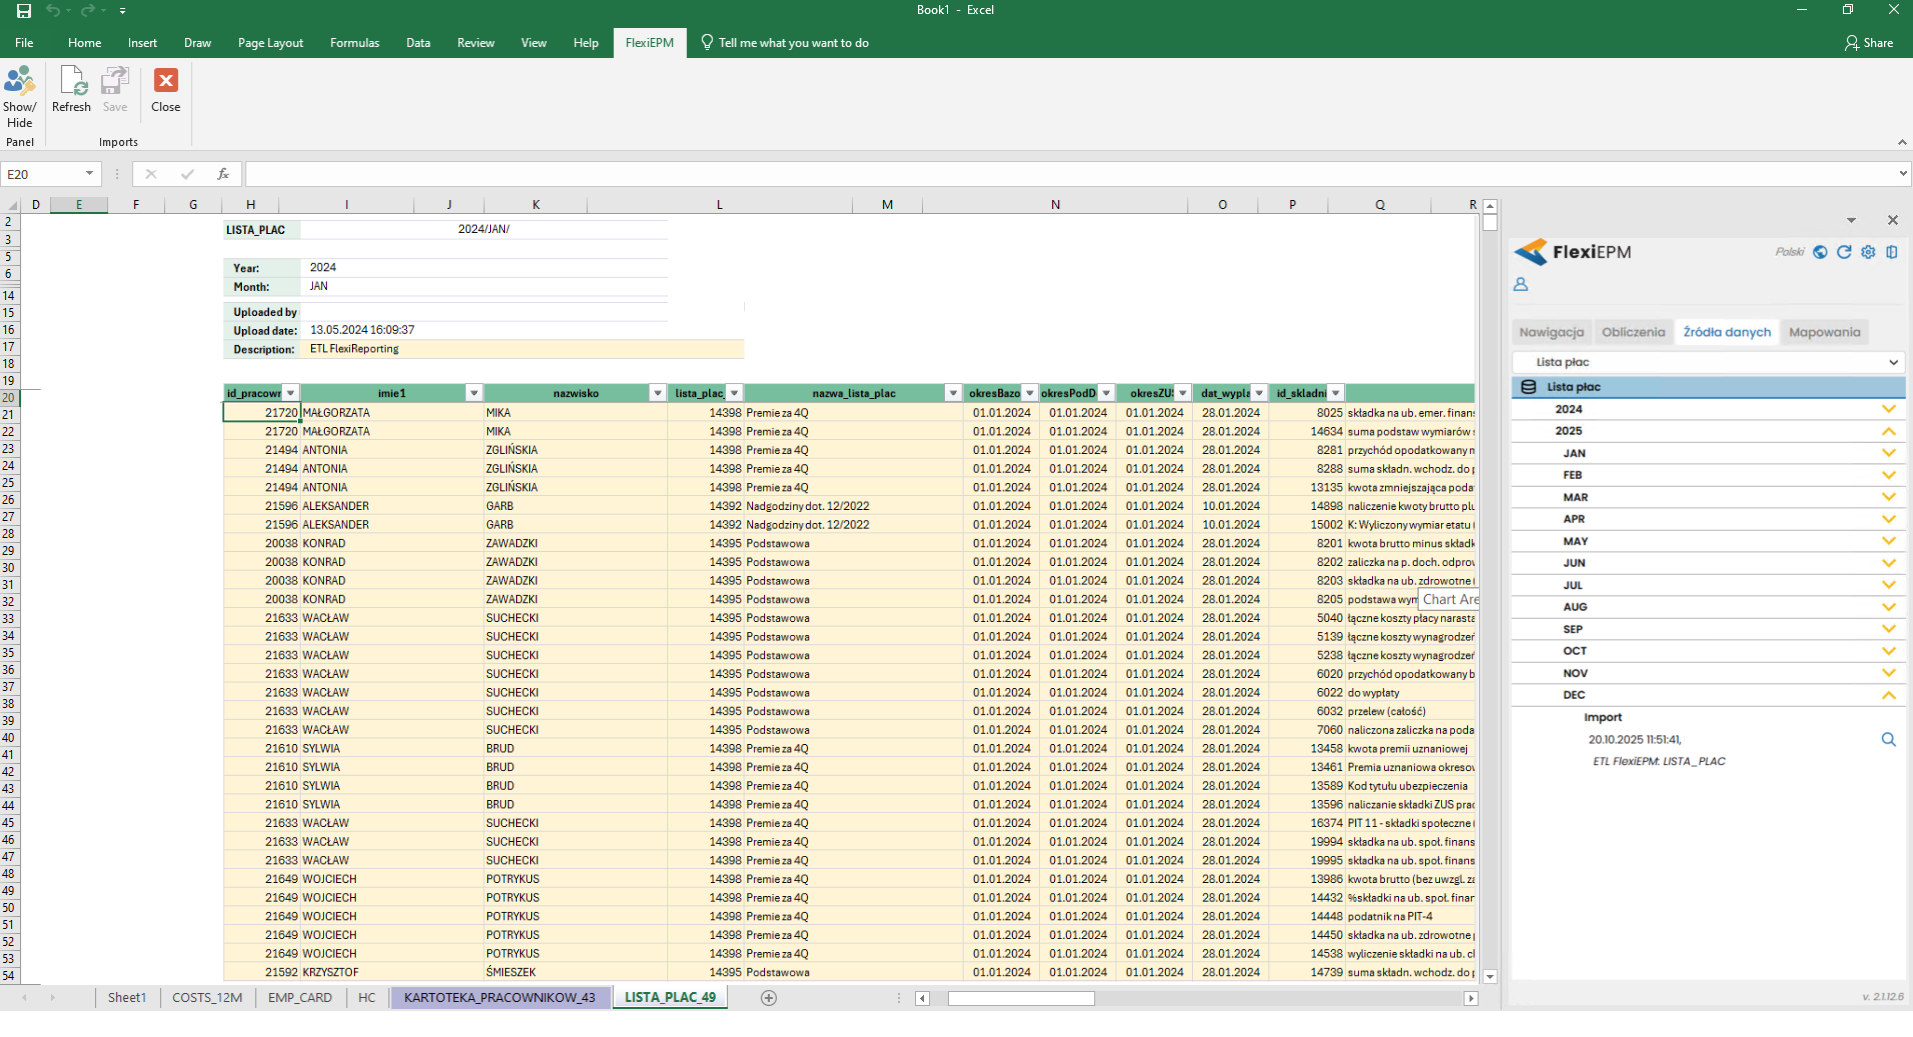Open the filter dropdown on nazwisko column

click(658, 393)
